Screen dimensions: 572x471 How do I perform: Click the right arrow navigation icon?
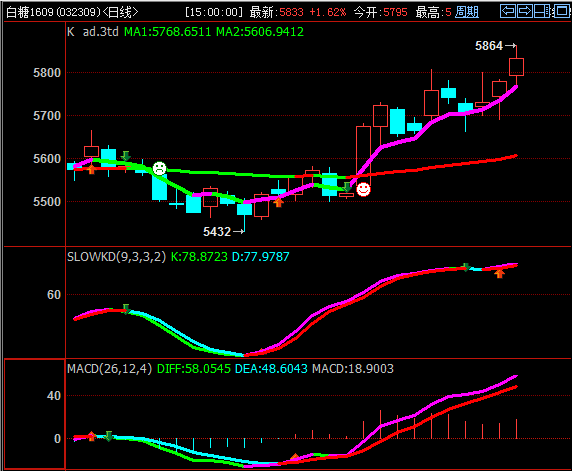click(525, 11)
